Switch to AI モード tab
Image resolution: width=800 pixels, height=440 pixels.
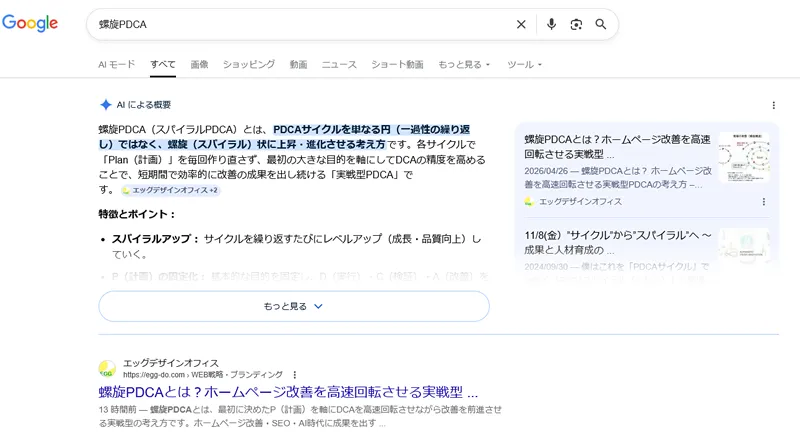[116, 64]
